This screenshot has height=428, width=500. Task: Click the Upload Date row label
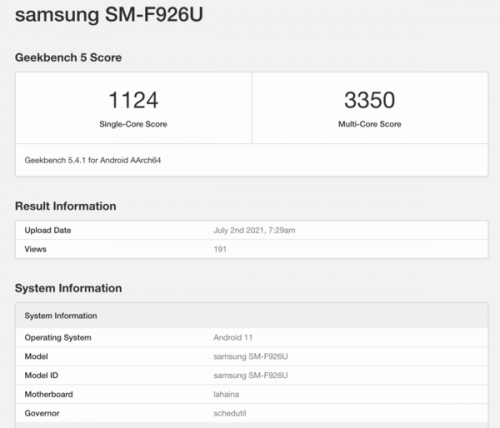coord(48,230)
